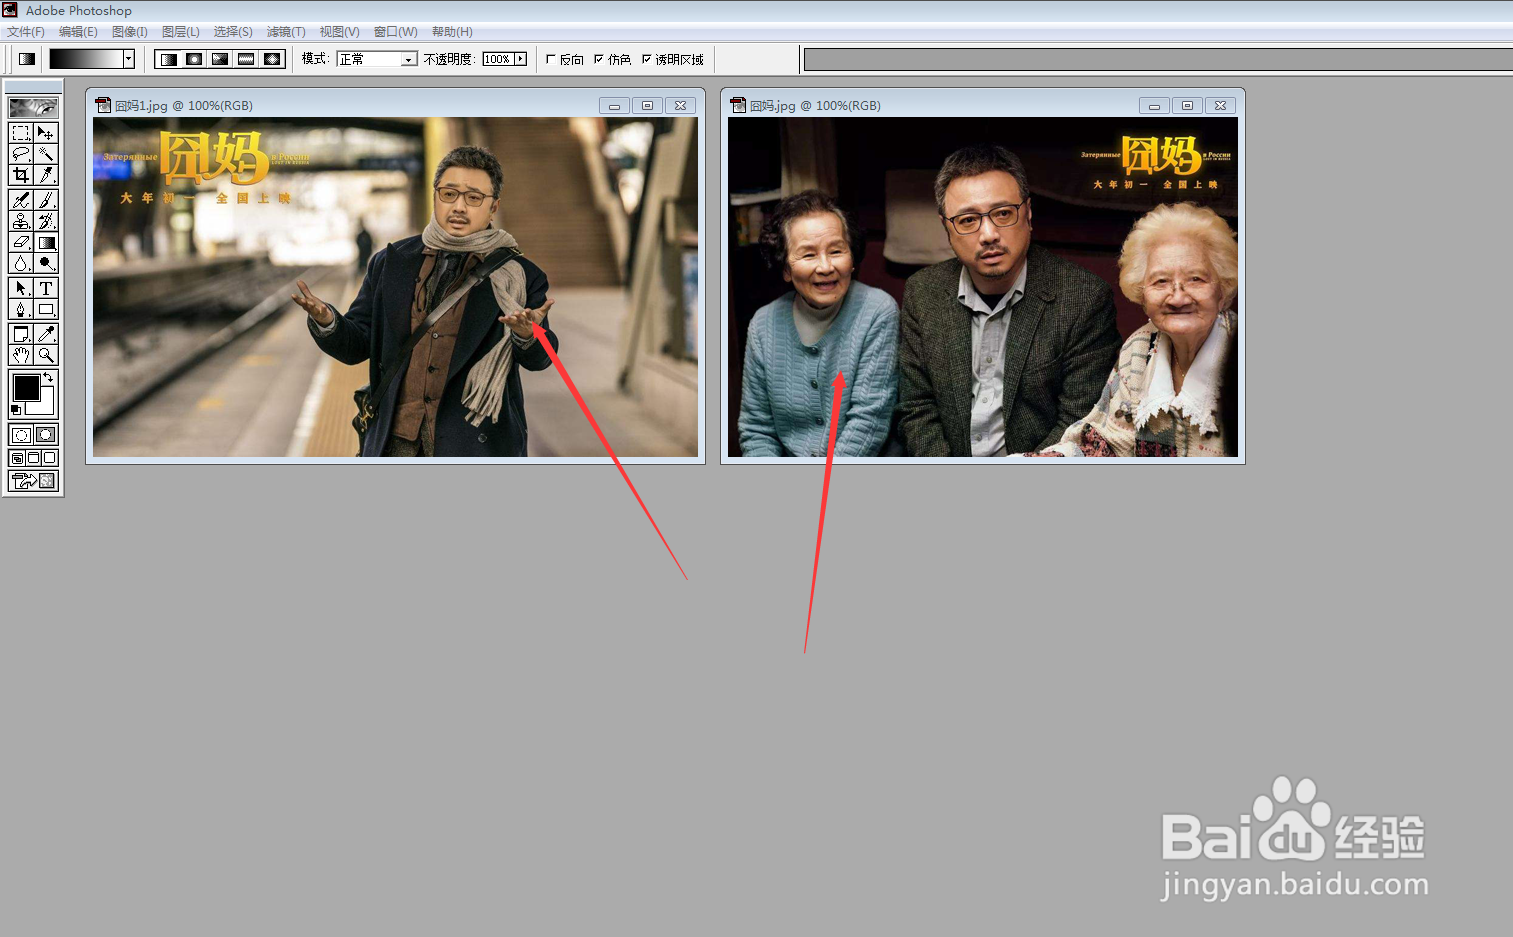The height and width of the screenshot is (937, 1513).
Task: Select the Gradient tool in toolbox
Action: click(46, 242)
